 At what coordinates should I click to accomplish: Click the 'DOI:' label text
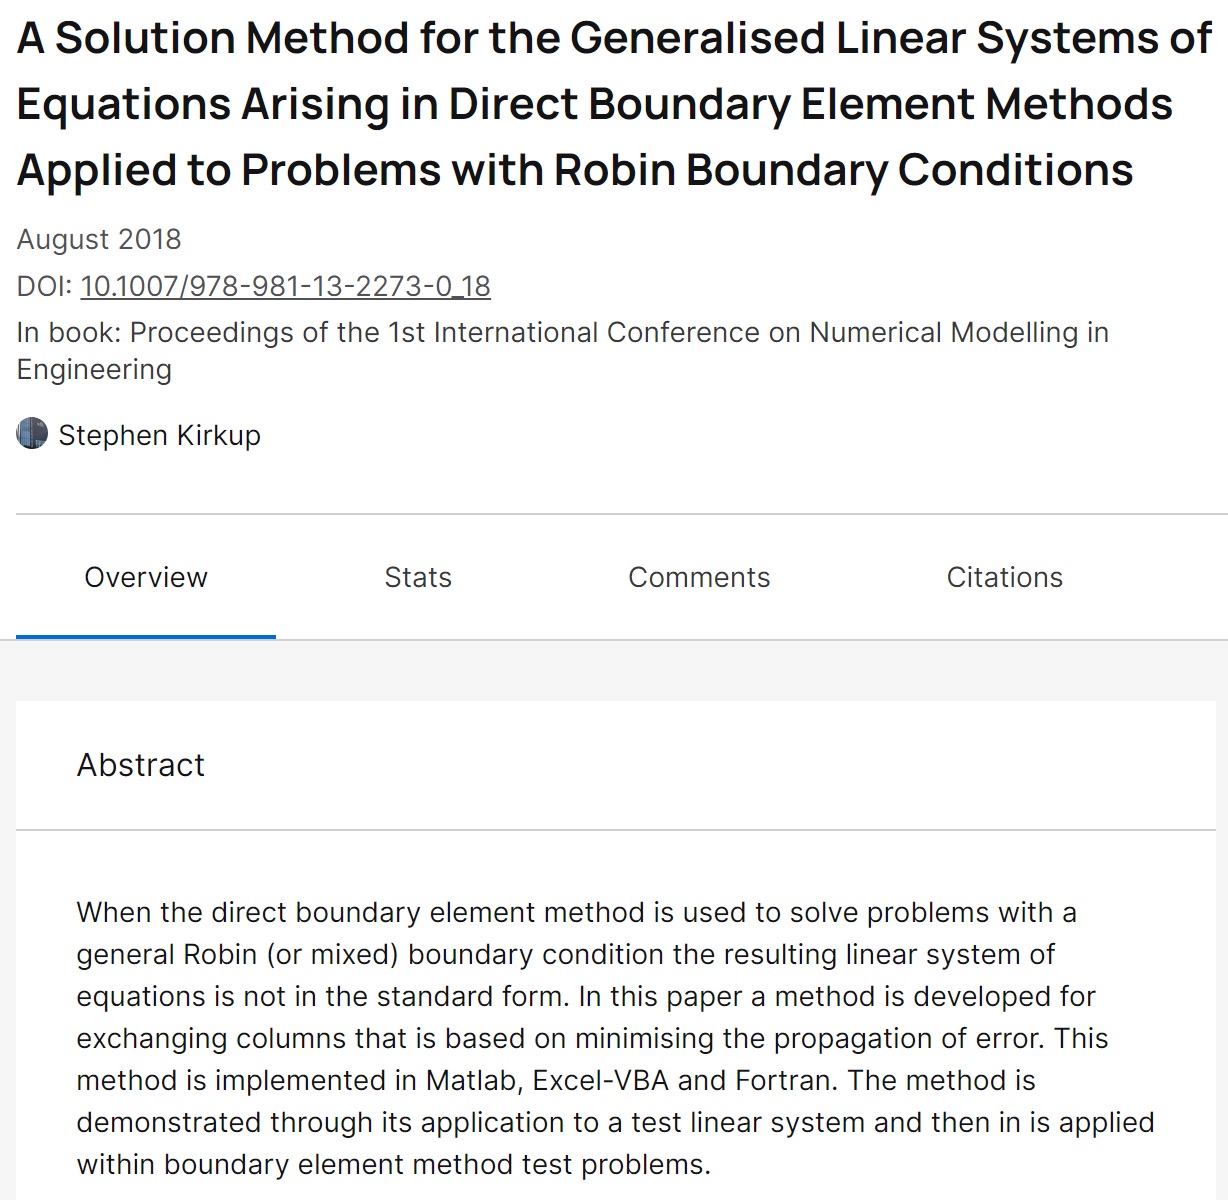(45, 286)
